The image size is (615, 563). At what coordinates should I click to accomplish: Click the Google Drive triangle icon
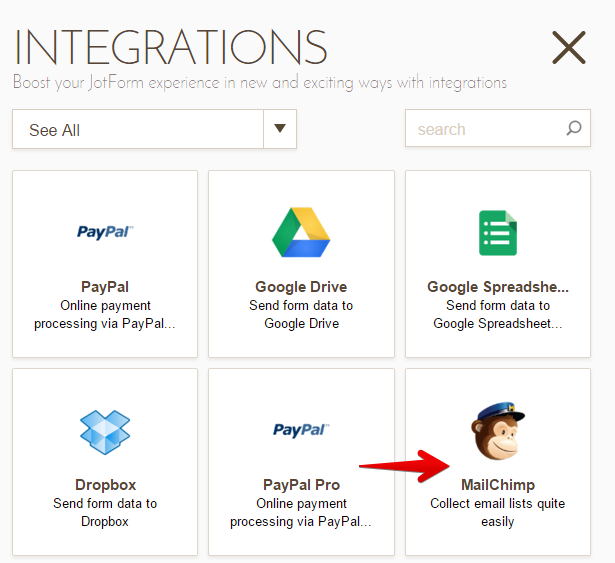(301, 232)
